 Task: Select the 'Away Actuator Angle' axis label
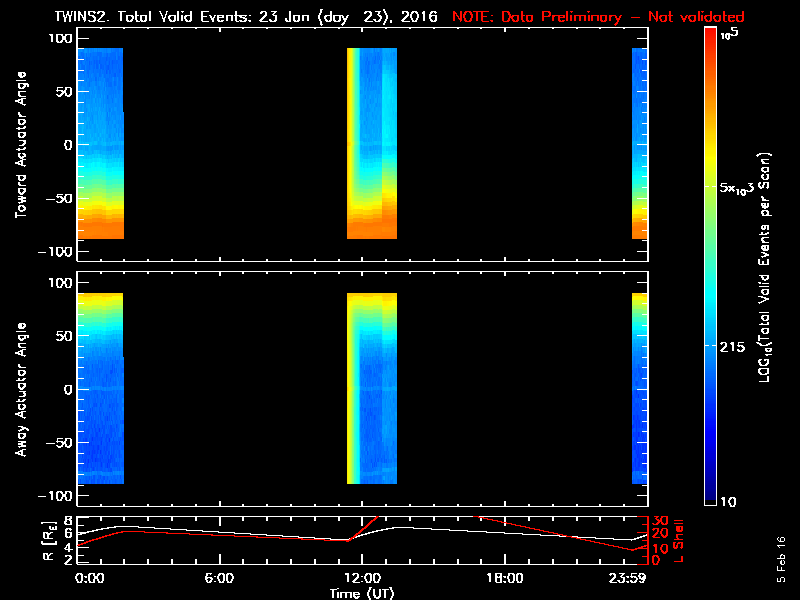pos(21,389)
